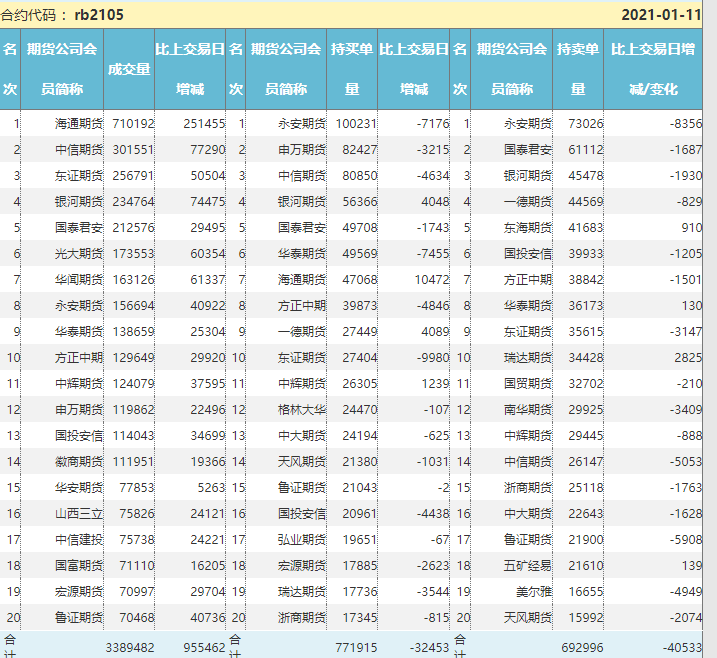The height and width of the screenshot is (658, 717).
Task: Select 光大期货 in volume column
Action: click(79, 254)
